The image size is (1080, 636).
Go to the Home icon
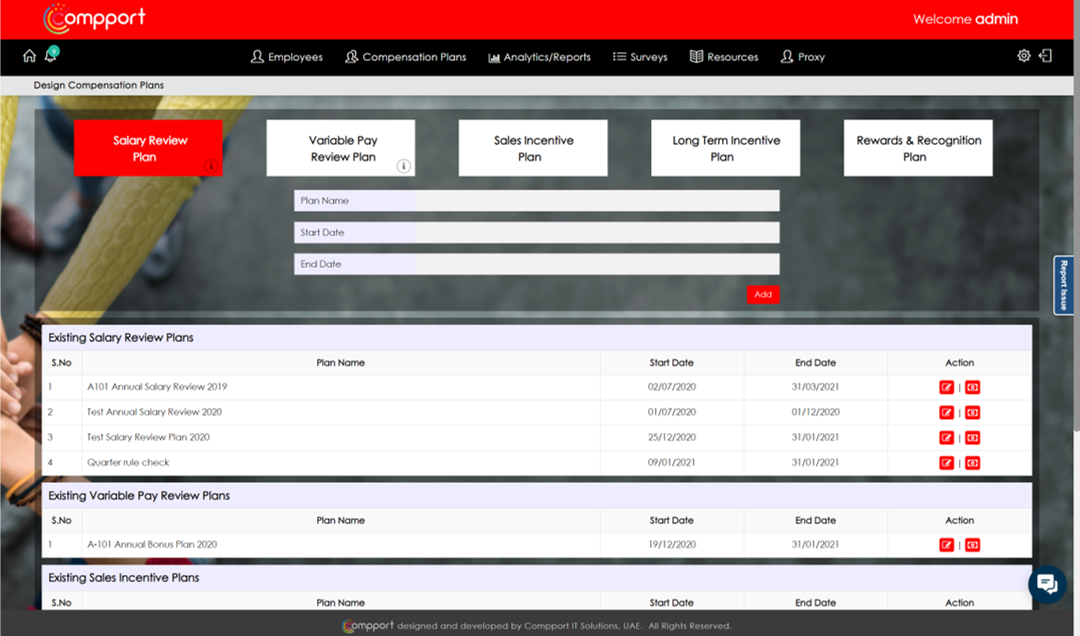click(x=29, y=56)
